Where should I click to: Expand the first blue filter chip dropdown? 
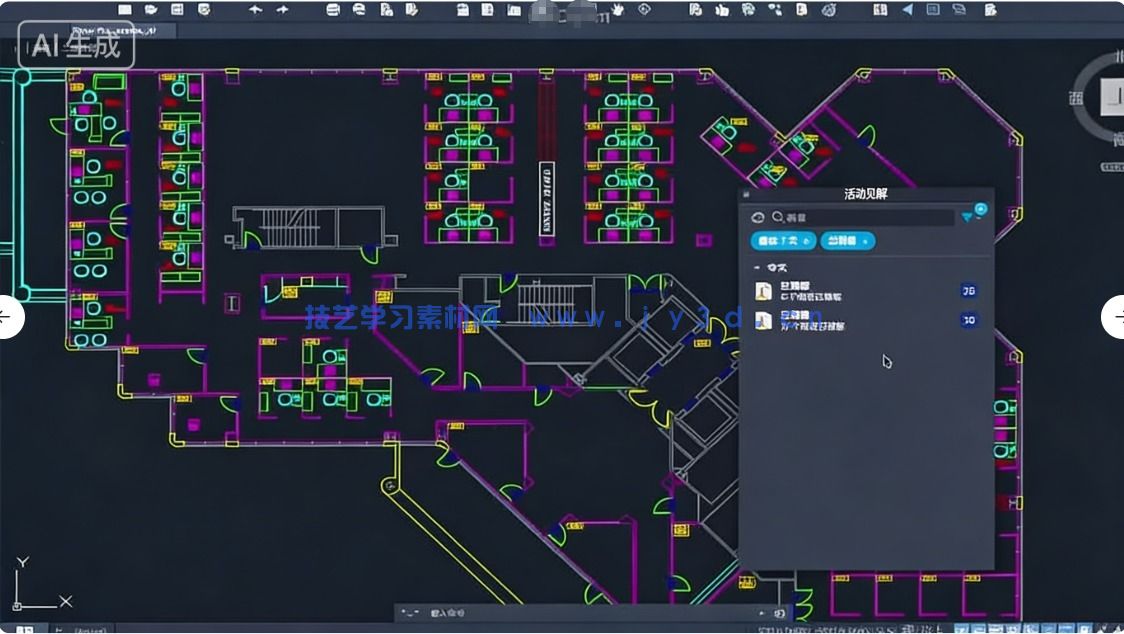(806, 241)
